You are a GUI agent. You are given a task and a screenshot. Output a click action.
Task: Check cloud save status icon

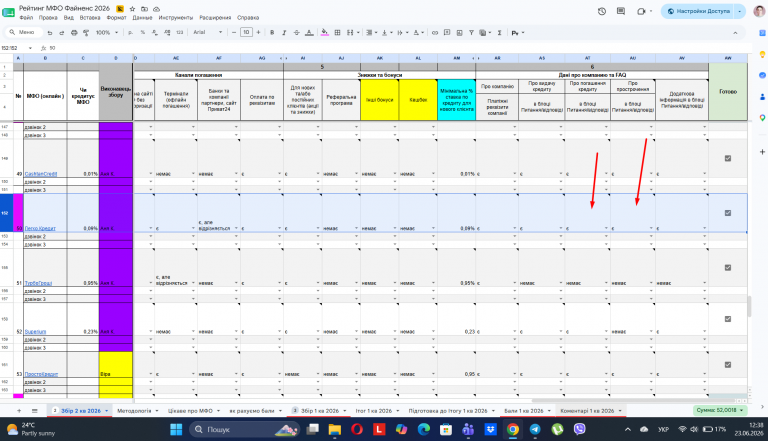click(x=156, y=9)
